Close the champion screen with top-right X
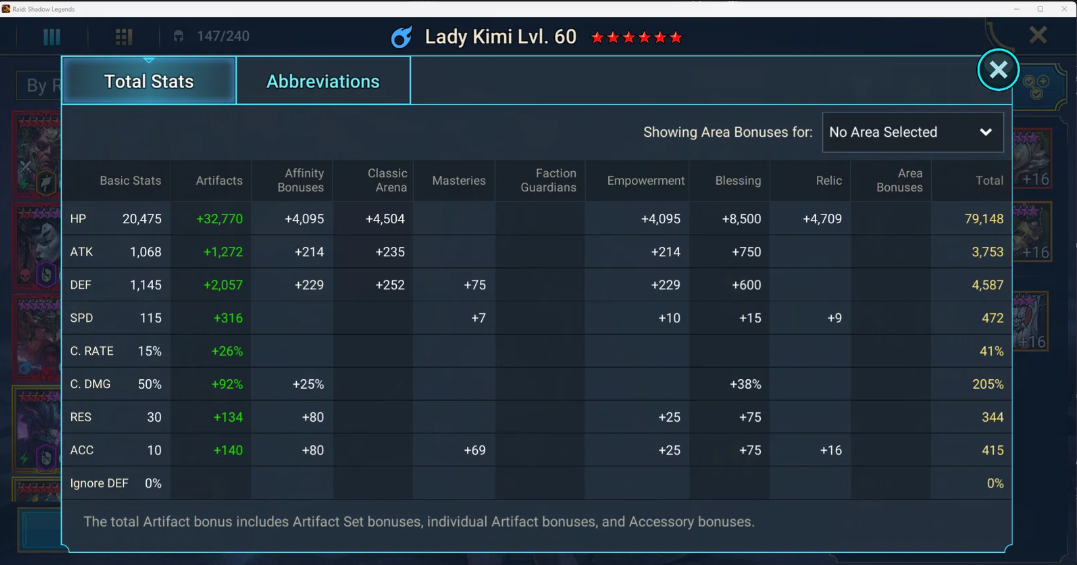 tap(1038, 35)
